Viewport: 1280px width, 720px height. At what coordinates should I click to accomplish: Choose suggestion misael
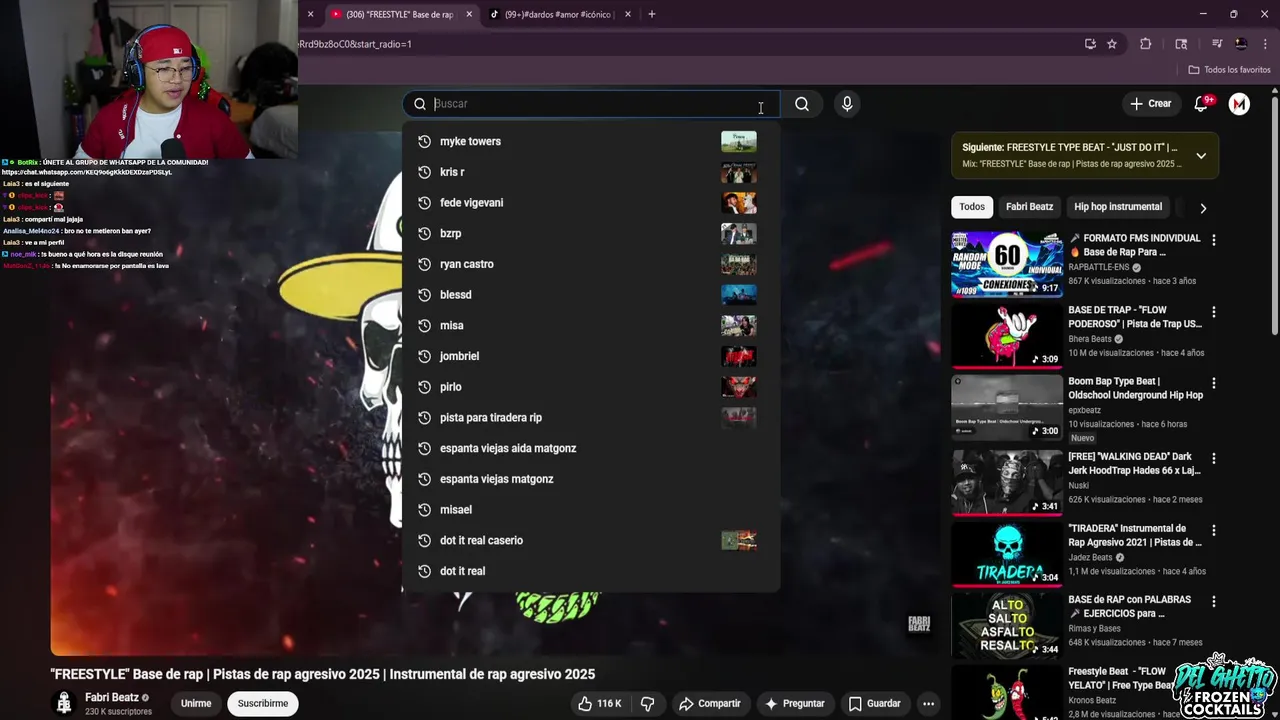[x=590, y=510]
